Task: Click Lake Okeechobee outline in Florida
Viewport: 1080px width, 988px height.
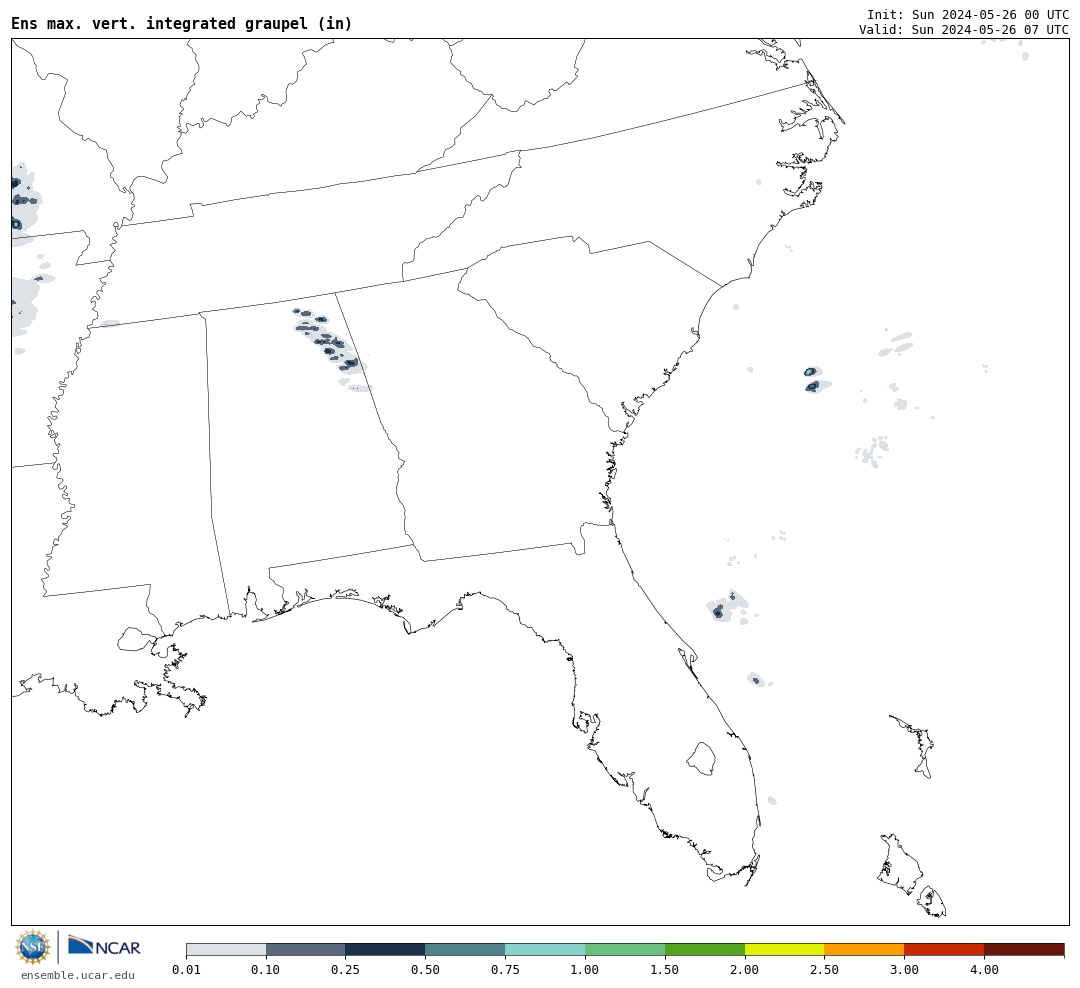Action: click(702, 759)
